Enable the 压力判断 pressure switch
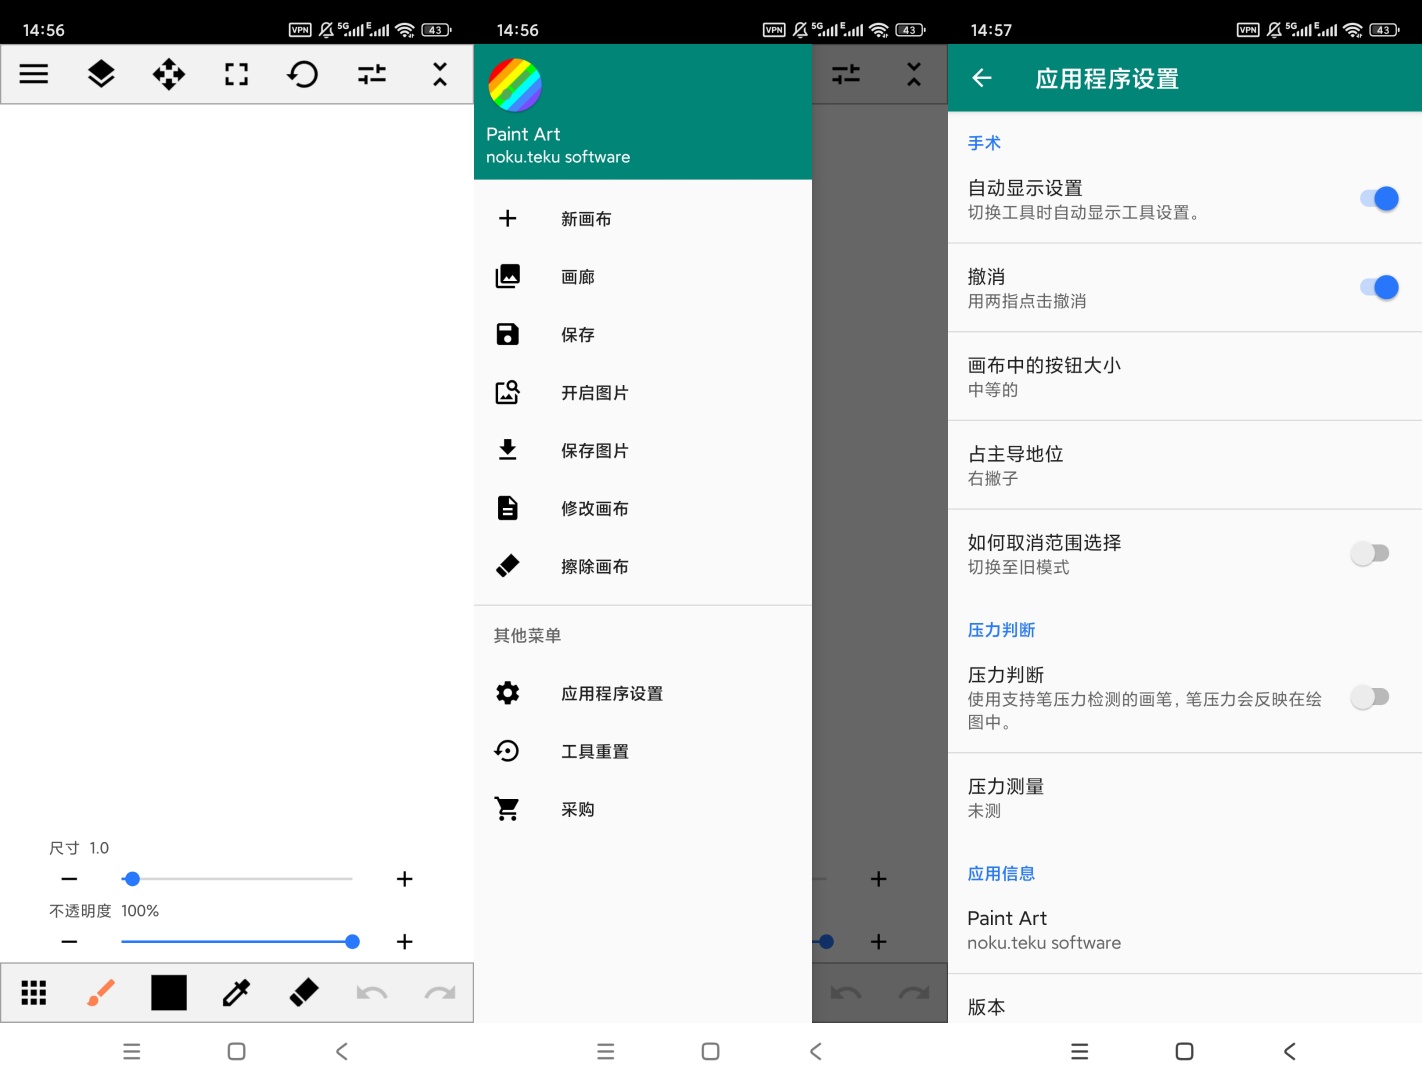Viewport: 1422px width, 1080px height. pyautogui.click(x=1369, y=697)
